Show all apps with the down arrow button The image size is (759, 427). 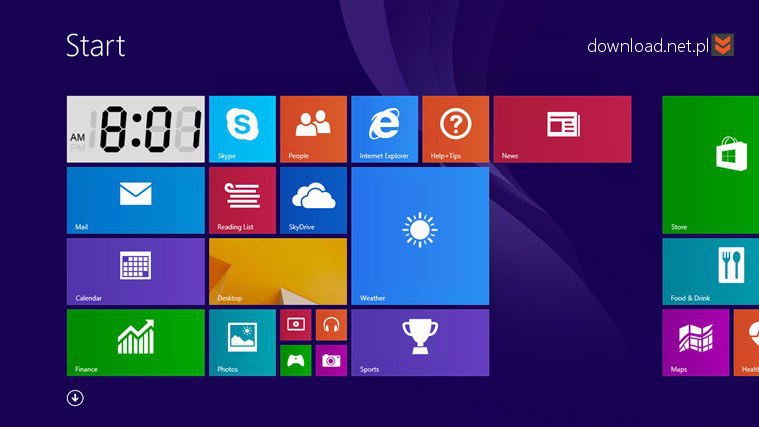(75, 398)
